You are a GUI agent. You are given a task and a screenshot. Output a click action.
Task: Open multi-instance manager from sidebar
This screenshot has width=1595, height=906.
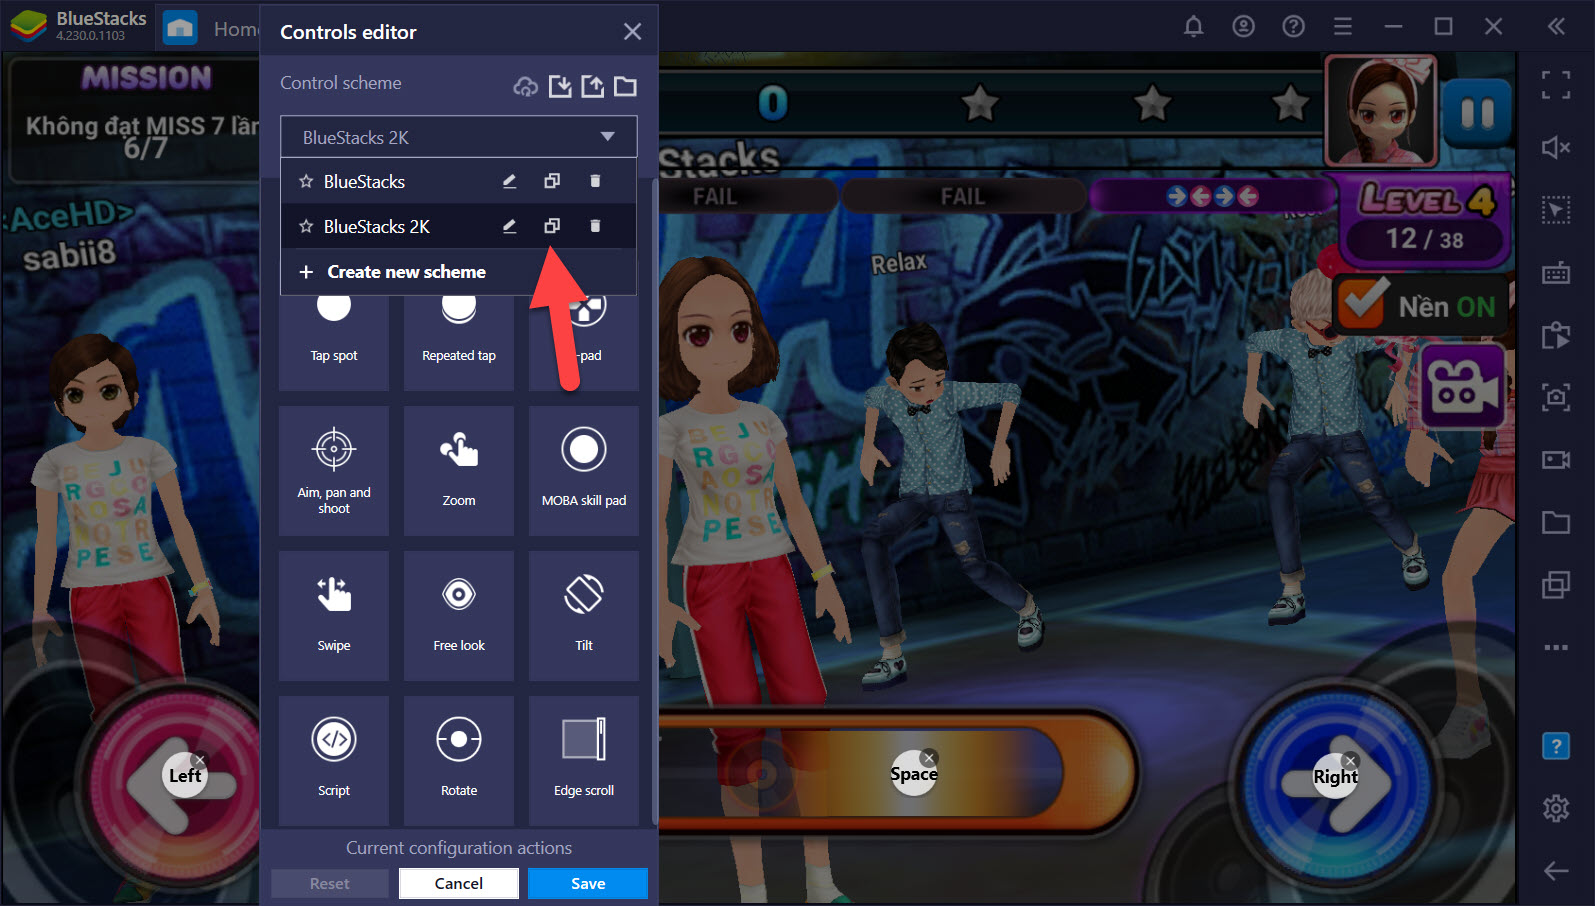1555,584
